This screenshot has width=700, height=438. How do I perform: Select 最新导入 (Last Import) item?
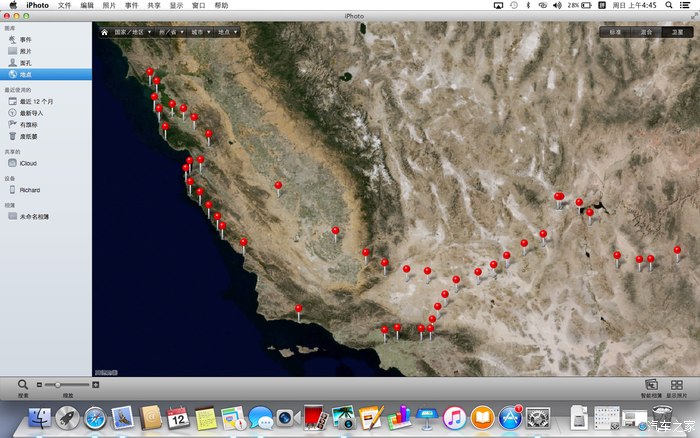[x=32, y=113]
